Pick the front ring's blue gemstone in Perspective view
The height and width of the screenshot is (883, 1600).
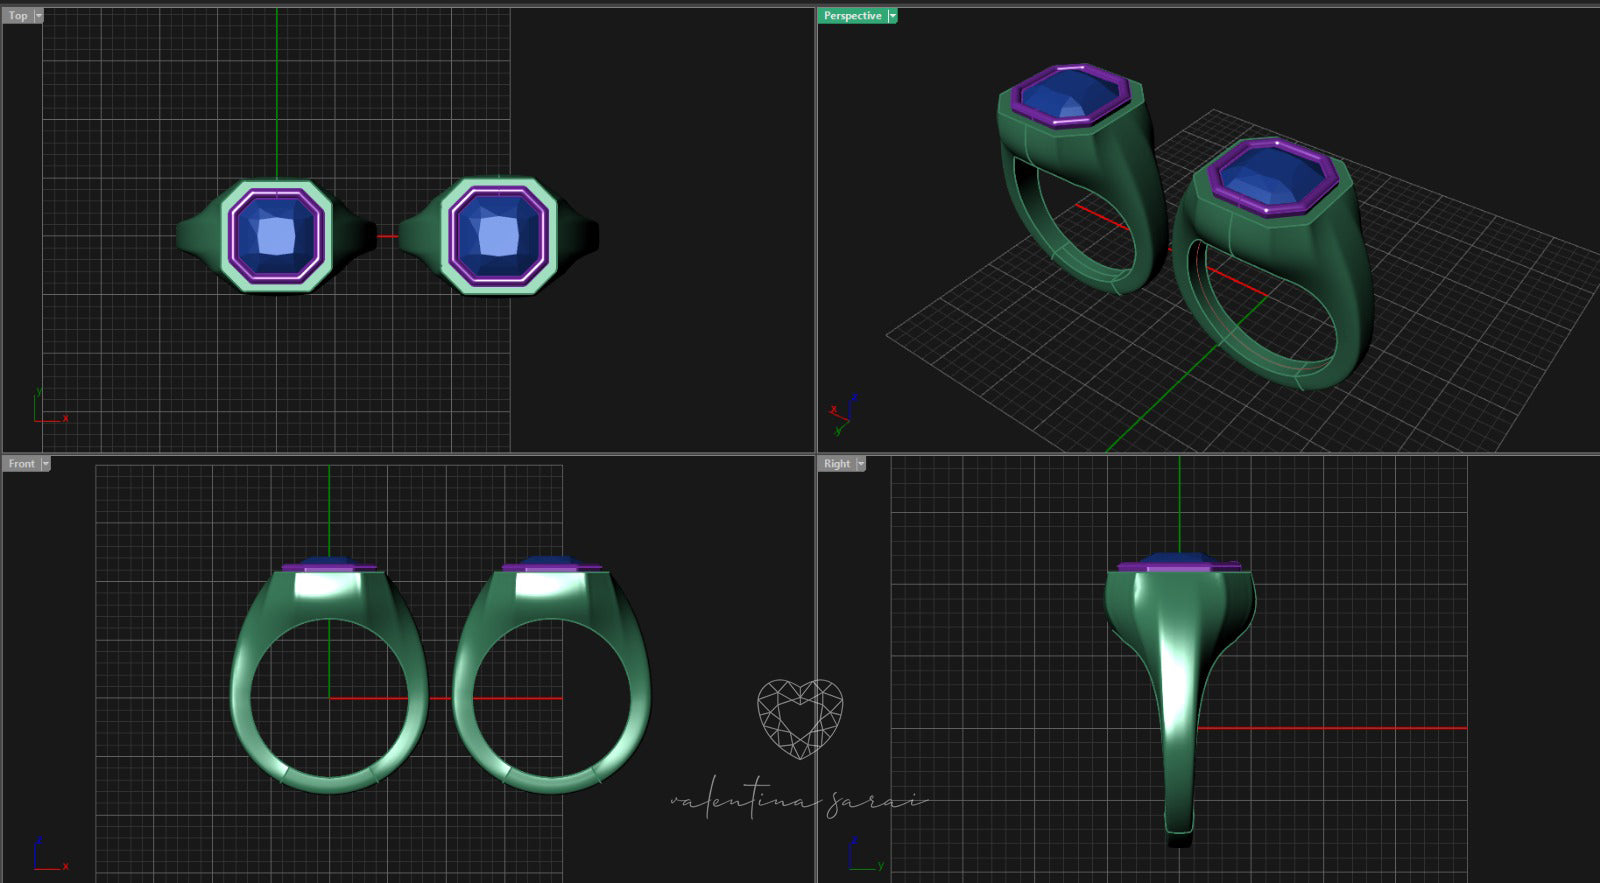pyautogui.click(x=1271, y=177)
